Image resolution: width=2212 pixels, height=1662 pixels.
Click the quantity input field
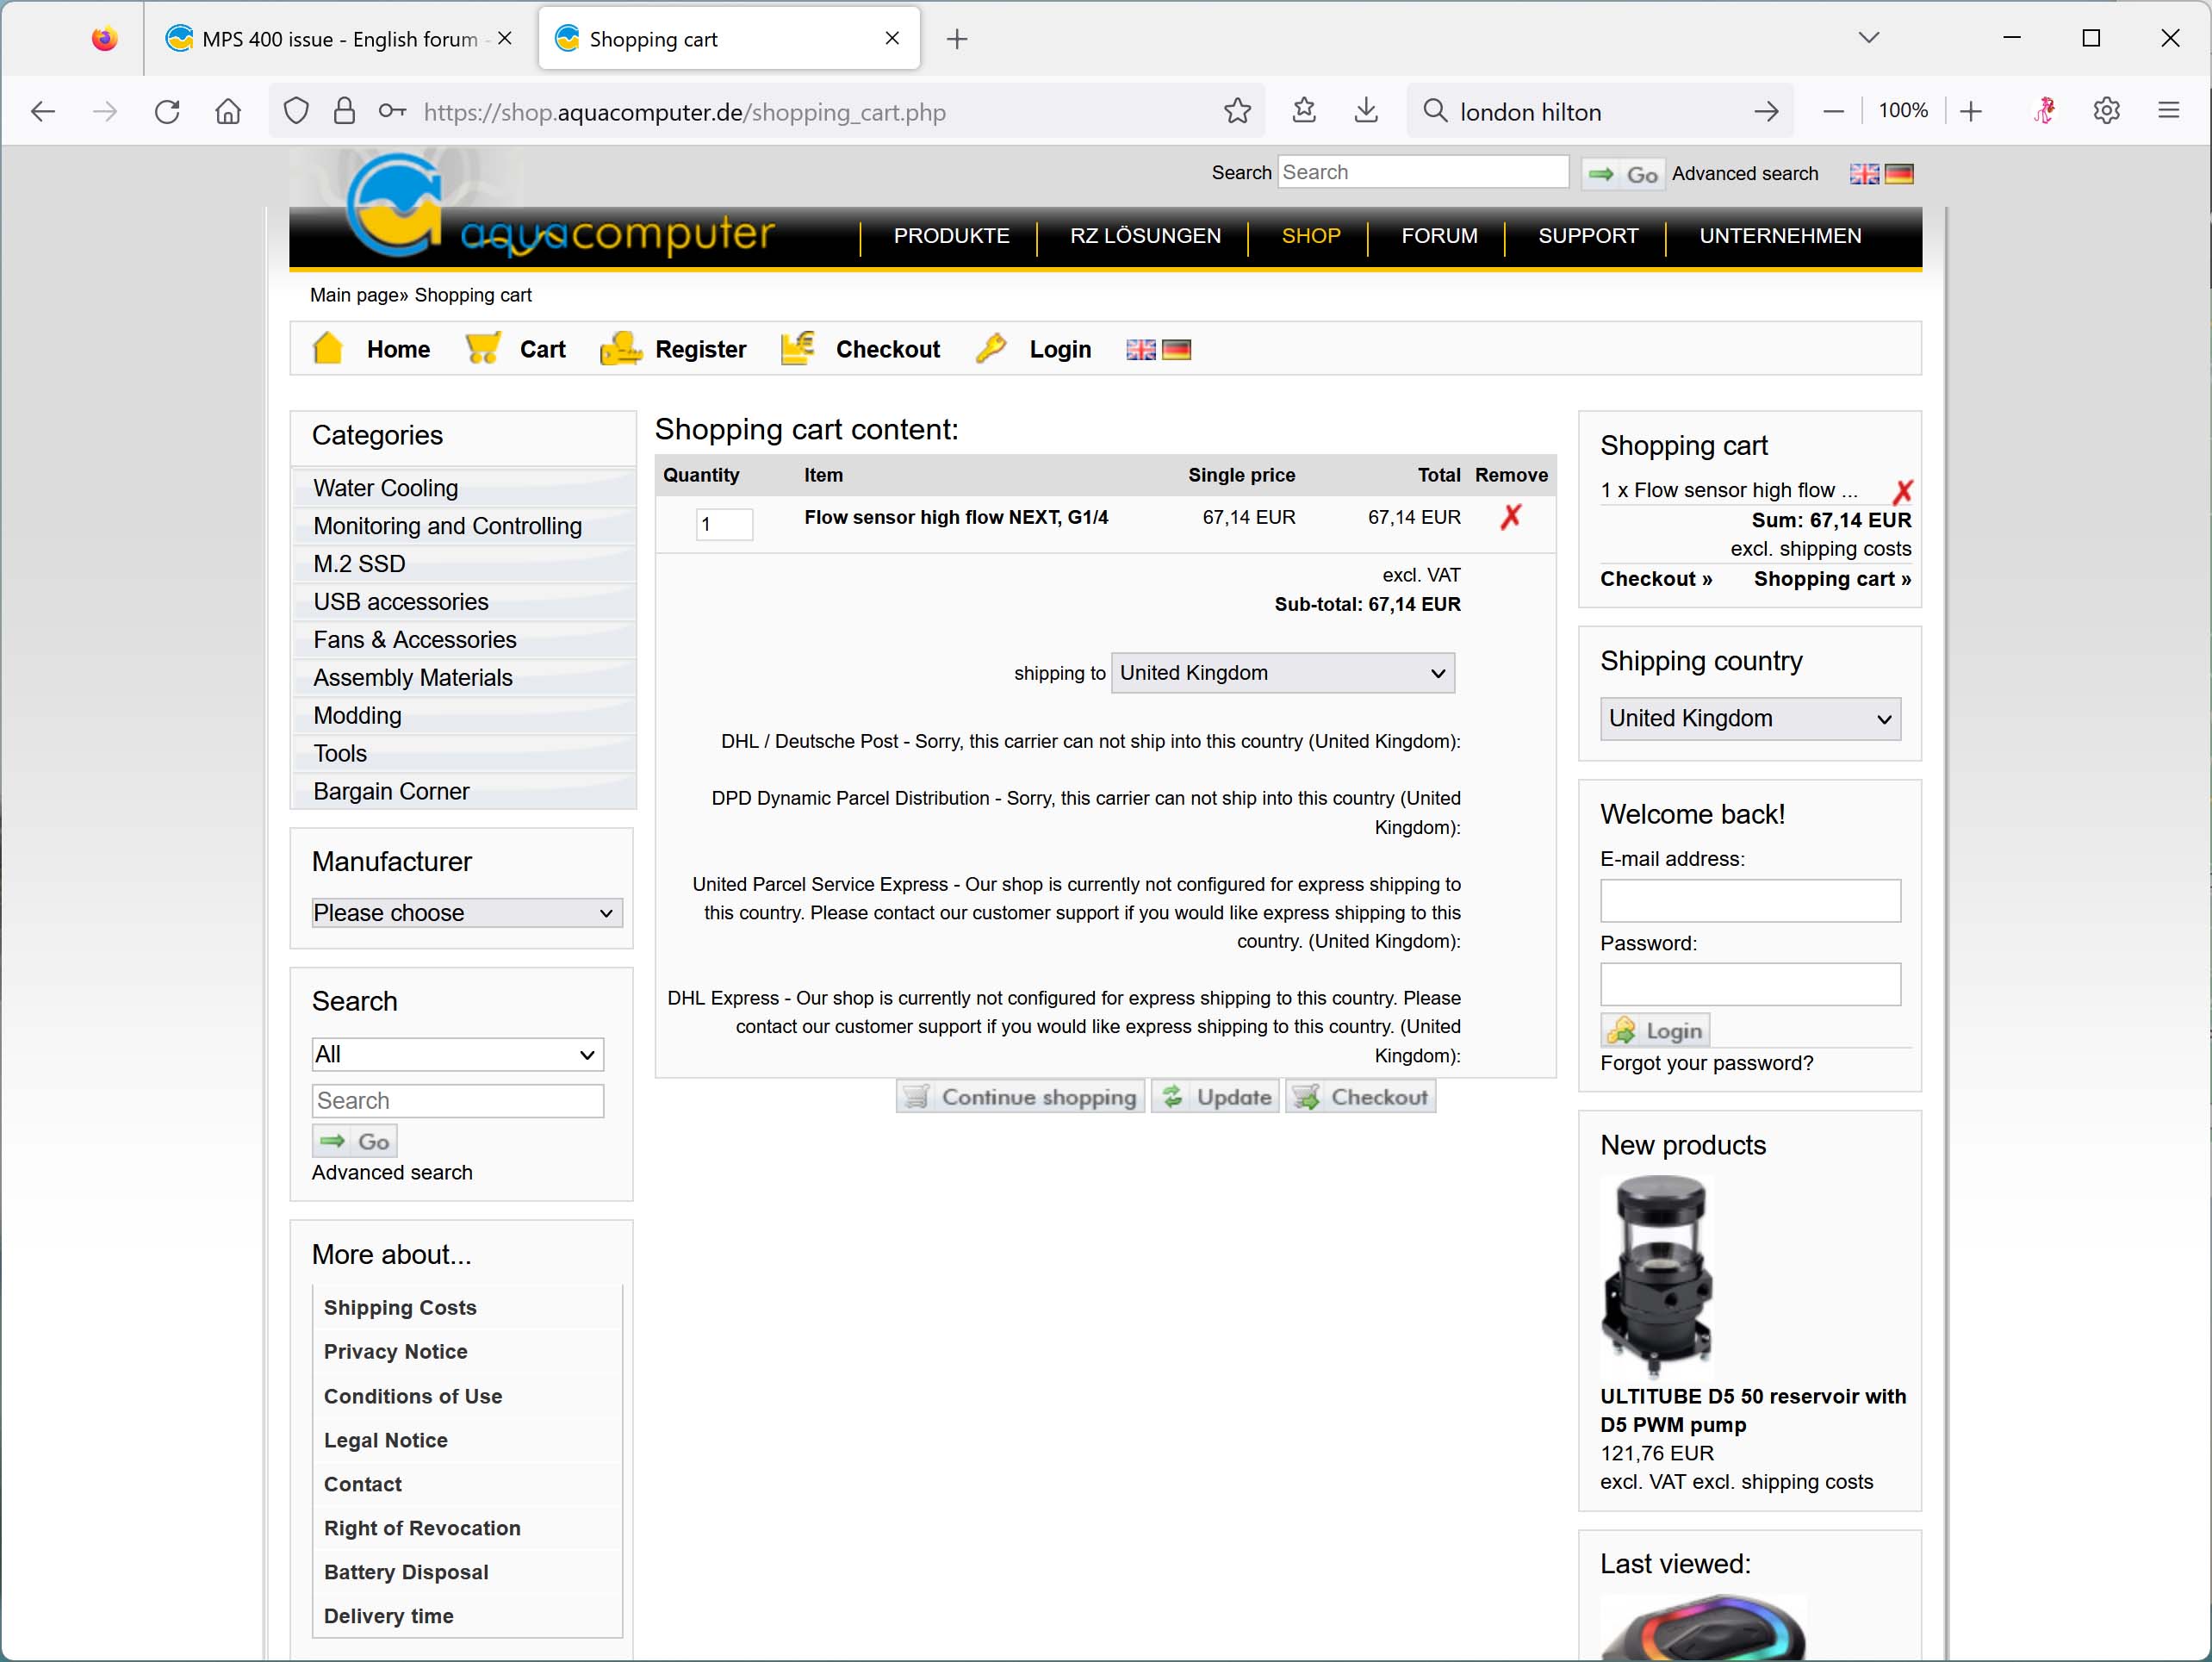point(723,524)
